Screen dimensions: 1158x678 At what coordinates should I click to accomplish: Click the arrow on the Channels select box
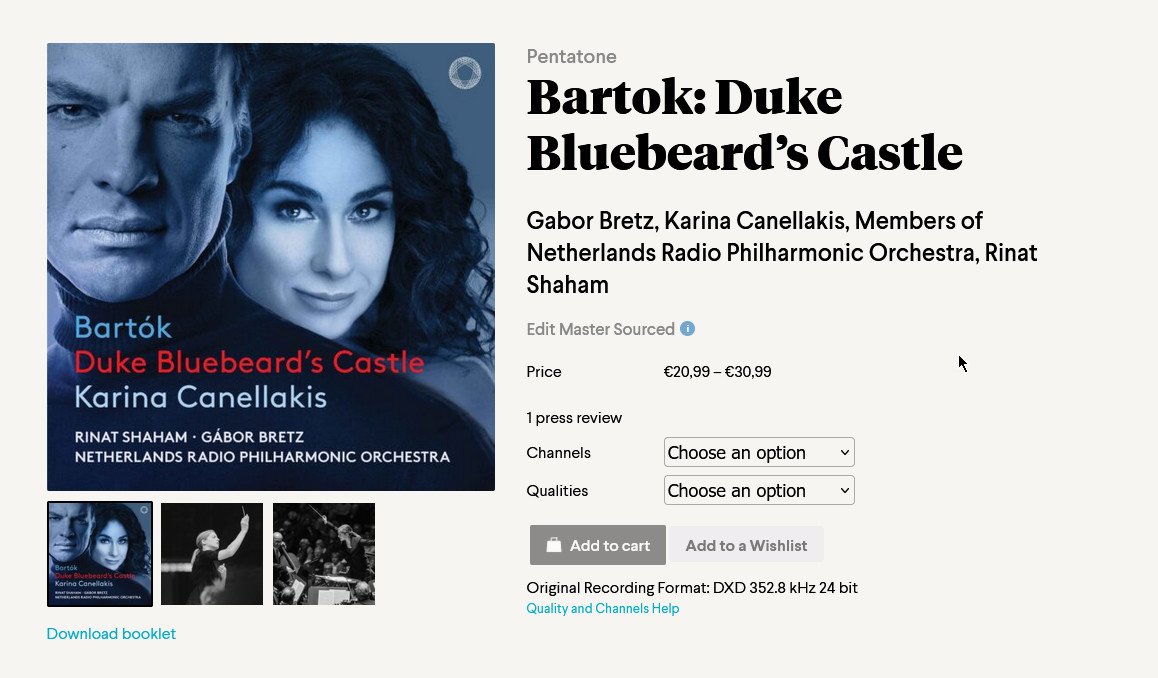[x=844, y=452]
